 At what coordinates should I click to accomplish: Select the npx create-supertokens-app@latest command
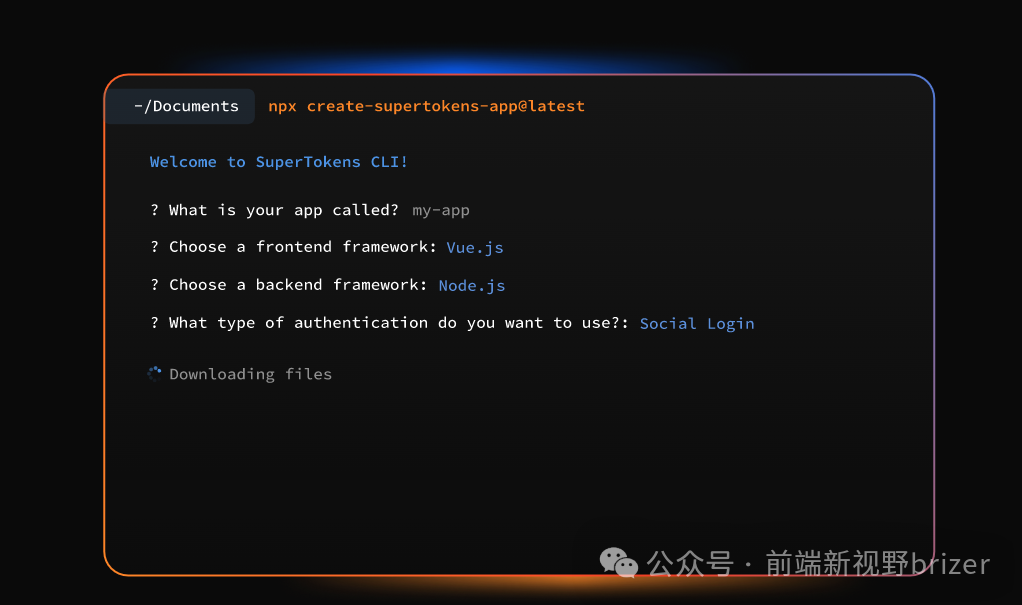426,106
